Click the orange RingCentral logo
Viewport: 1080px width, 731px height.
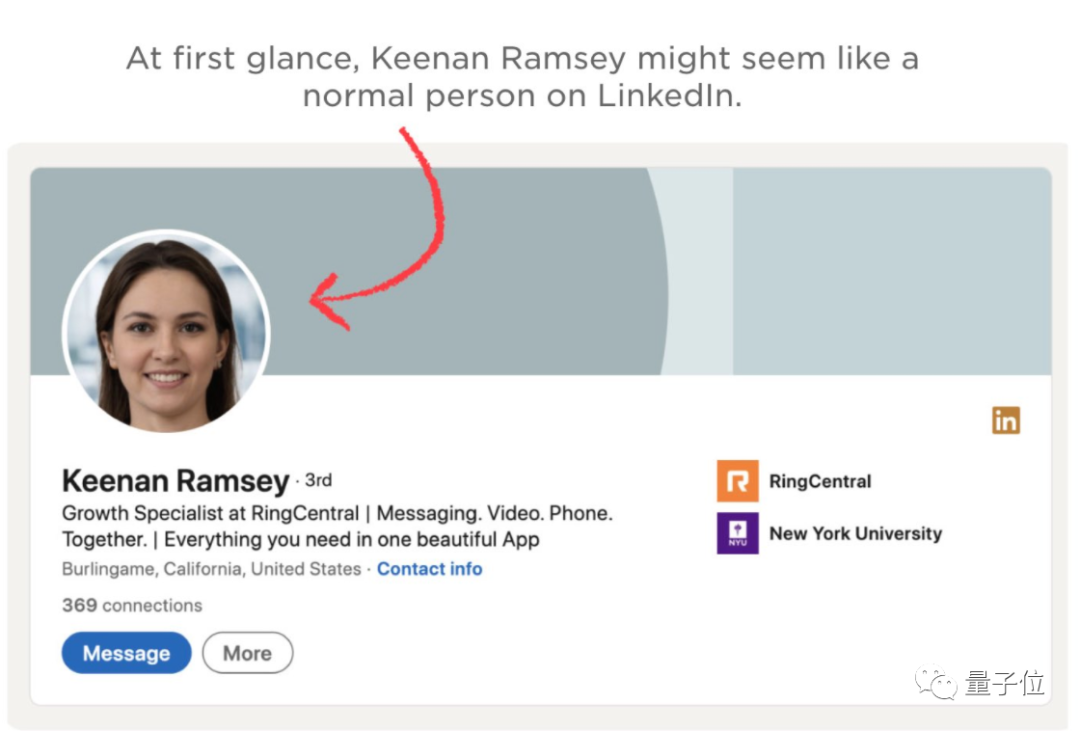[737, 481]
